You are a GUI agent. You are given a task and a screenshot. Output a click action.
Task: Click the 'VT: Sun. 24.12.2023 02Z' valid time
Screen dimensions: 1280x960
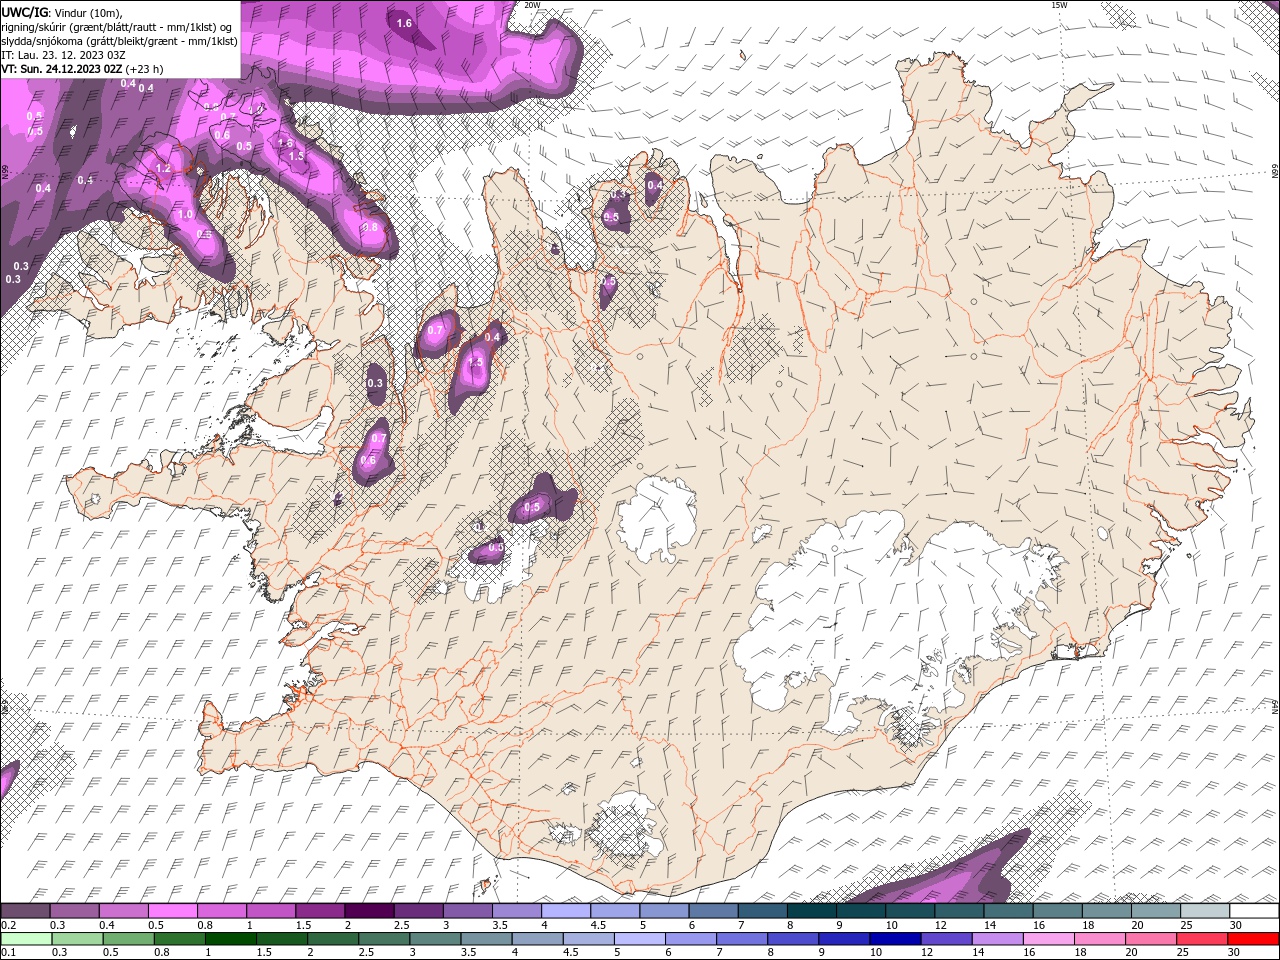(x=62, y=69)
